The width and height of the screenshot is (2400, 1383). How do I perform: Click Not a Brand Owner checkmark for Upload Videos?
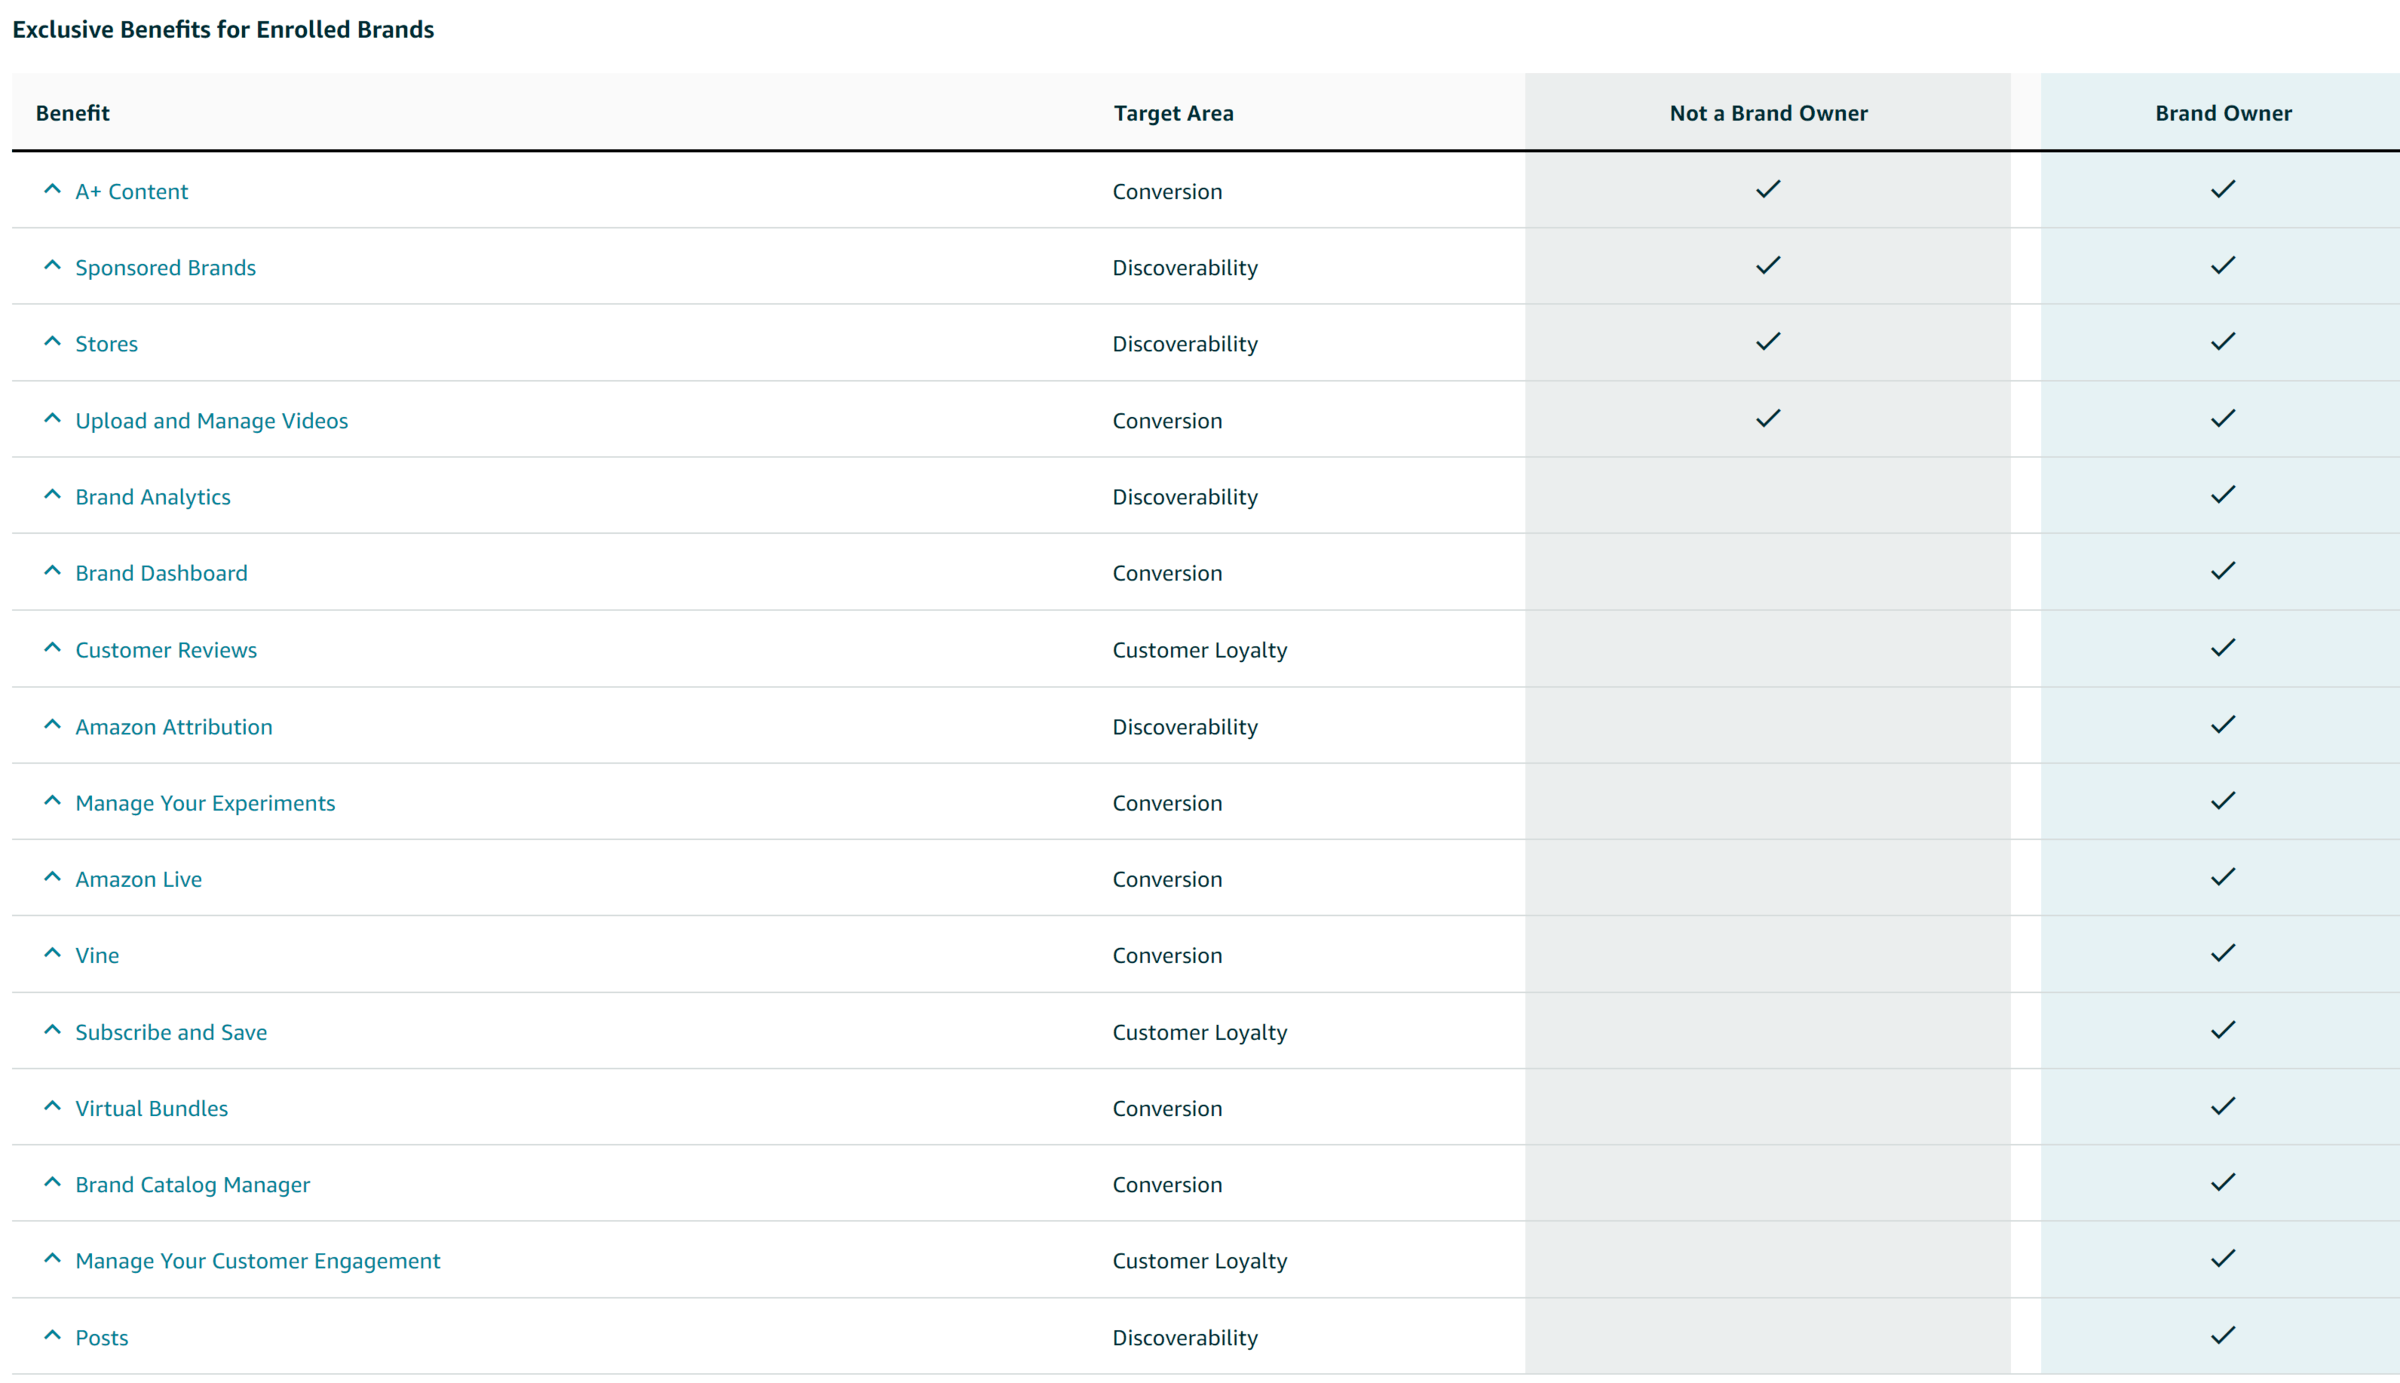pyautogui.click(x=1768, y=418)
